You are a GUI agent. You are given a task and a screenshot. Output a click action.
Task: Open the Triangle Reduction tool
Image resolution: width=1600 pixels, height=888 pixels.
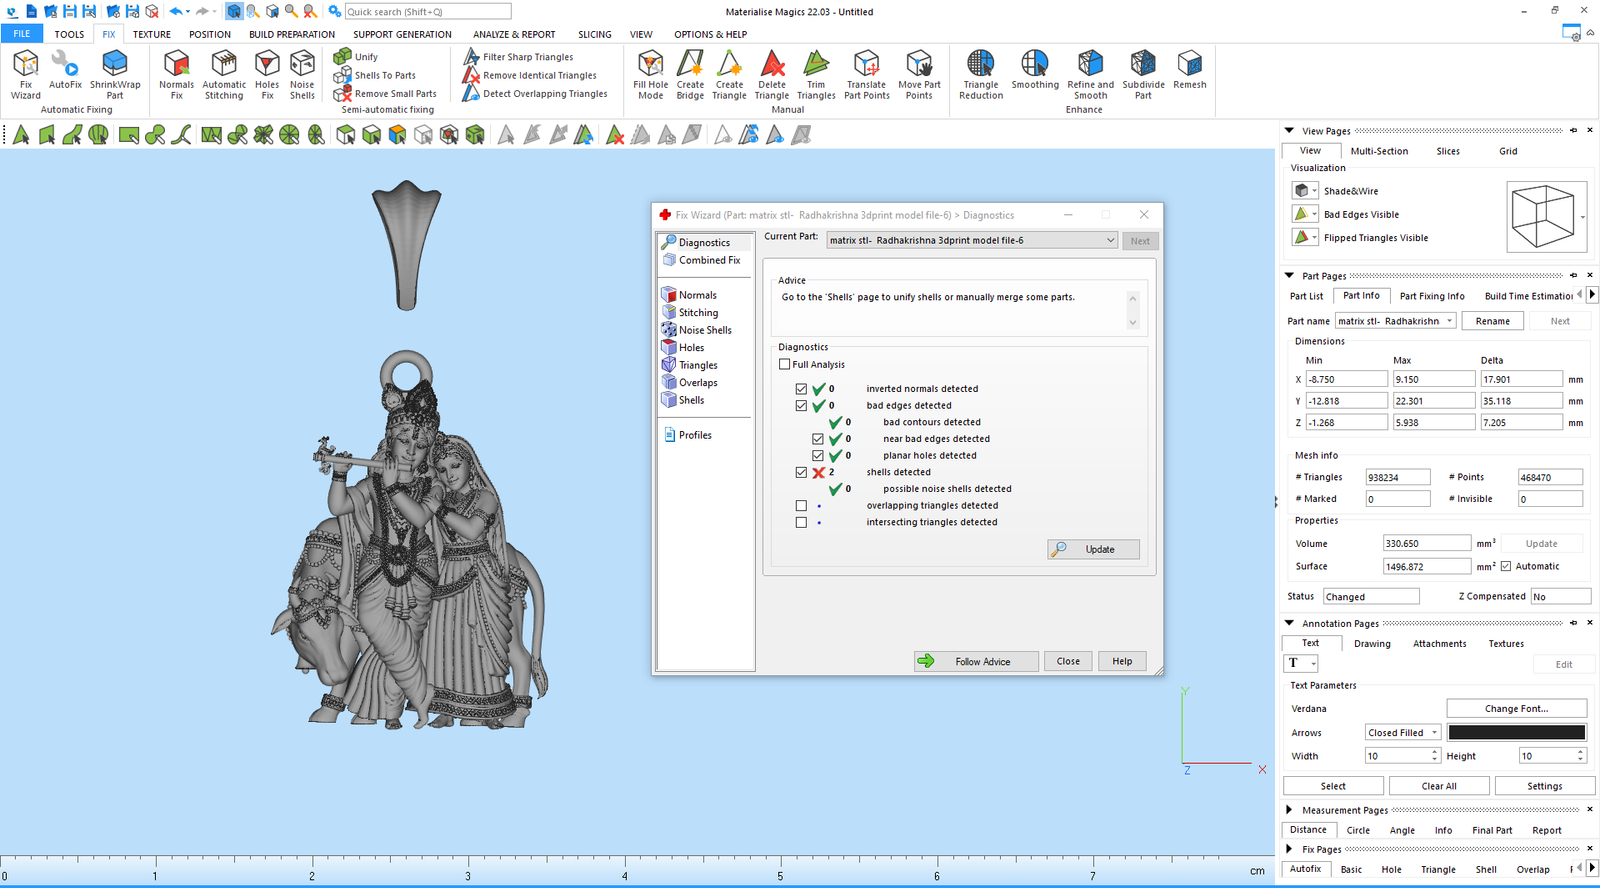click(981, 73)
